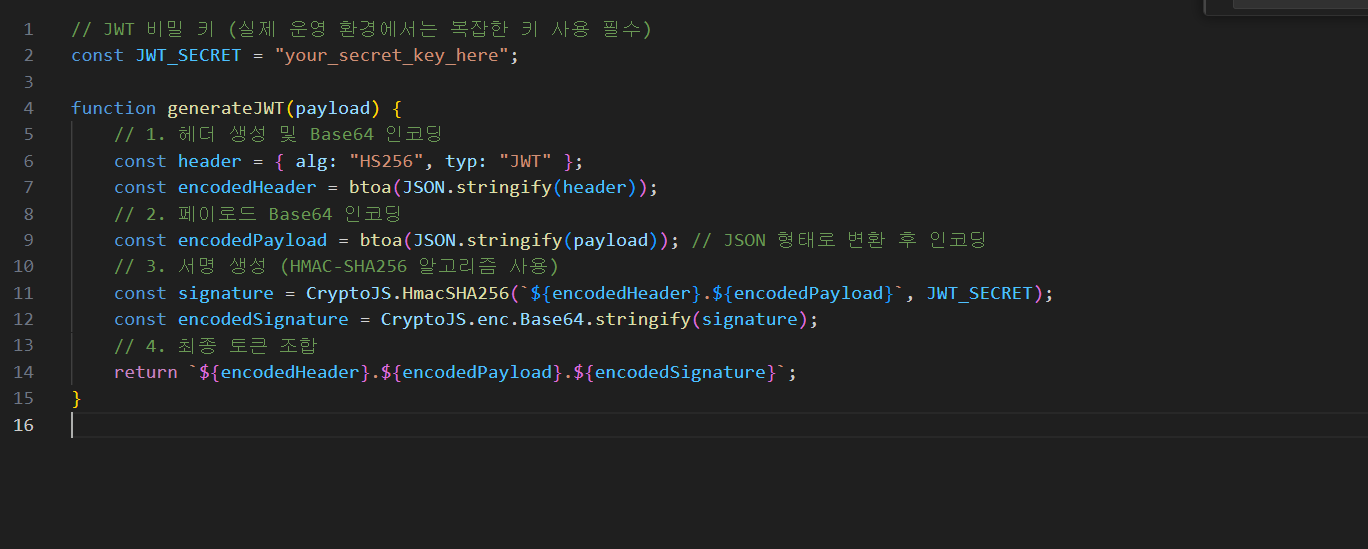The height and width of the screenshot is (549, 1368).
Task: Click comment "// 2. 페이로드 Base64 인코딩"
Action: click(x=257, y=214)
